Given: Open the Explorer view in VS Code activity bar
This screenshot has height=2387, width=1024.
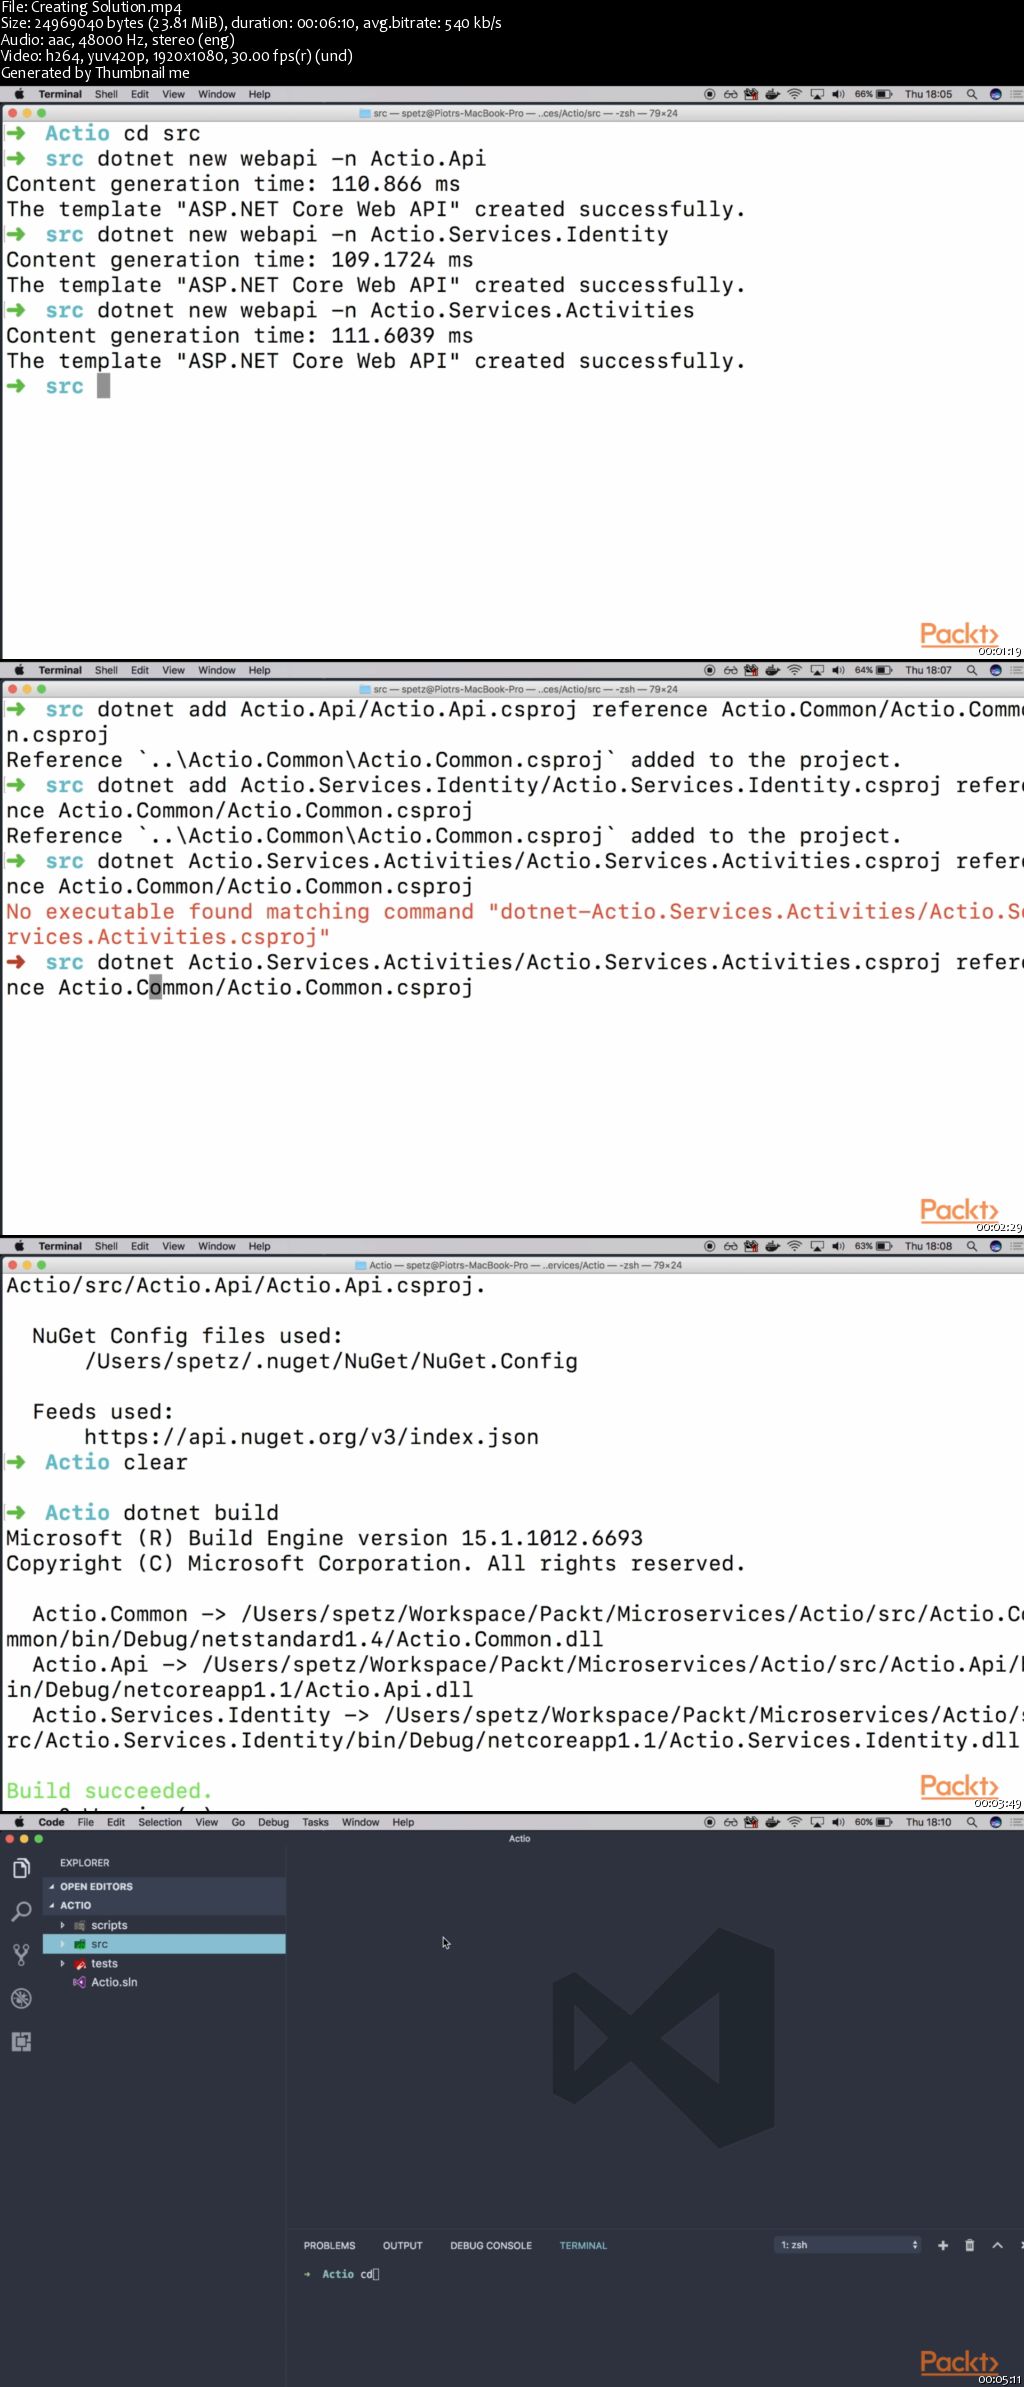Looking at the screenshot, I should [21, 1868].
